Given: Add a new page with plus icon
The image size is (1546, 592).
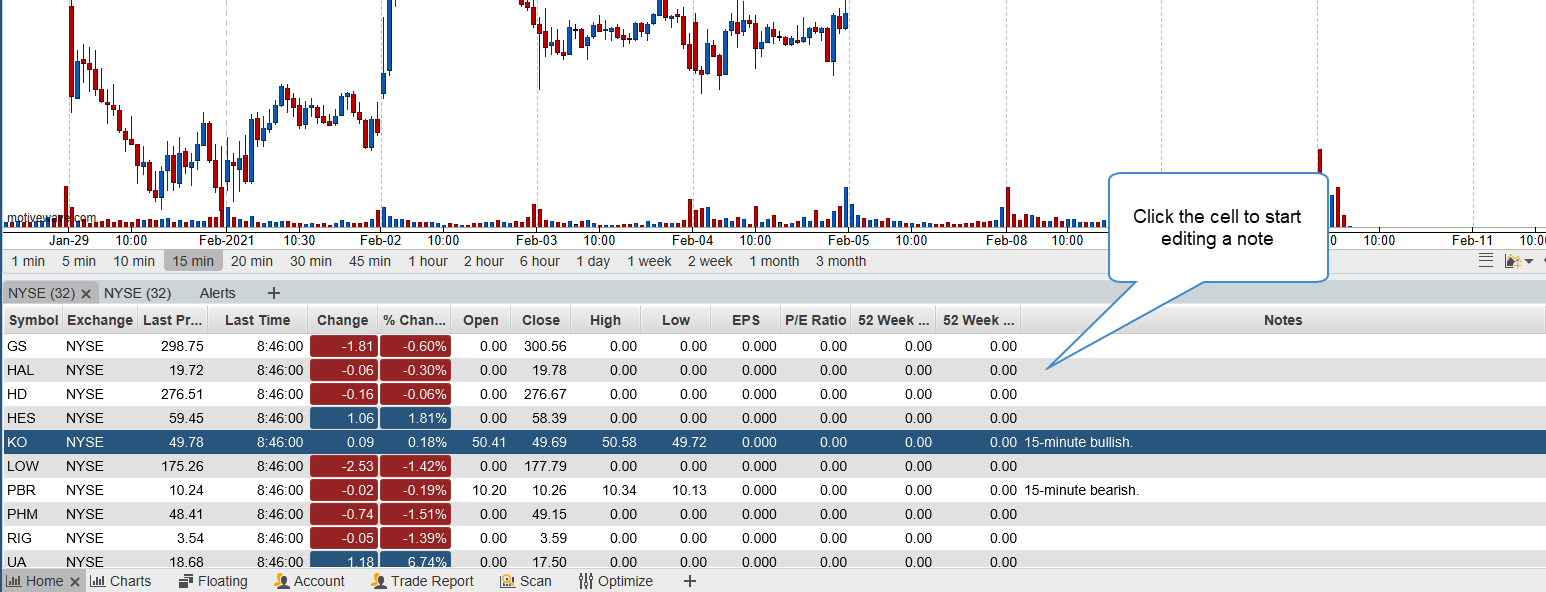Looking at the screenshot, I should tap(689, 581).
